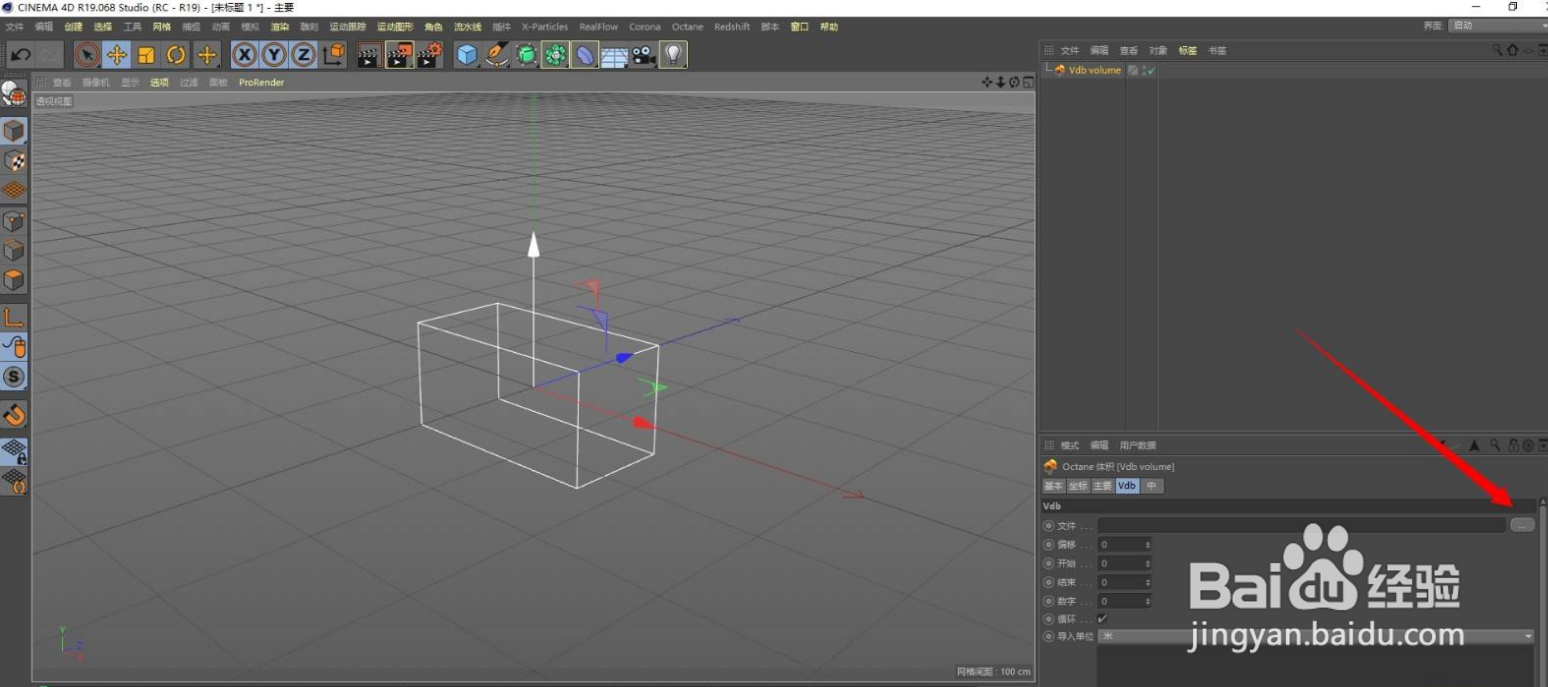
Task: Switch to 主要 attribute tab
Action: point(1102,486)
